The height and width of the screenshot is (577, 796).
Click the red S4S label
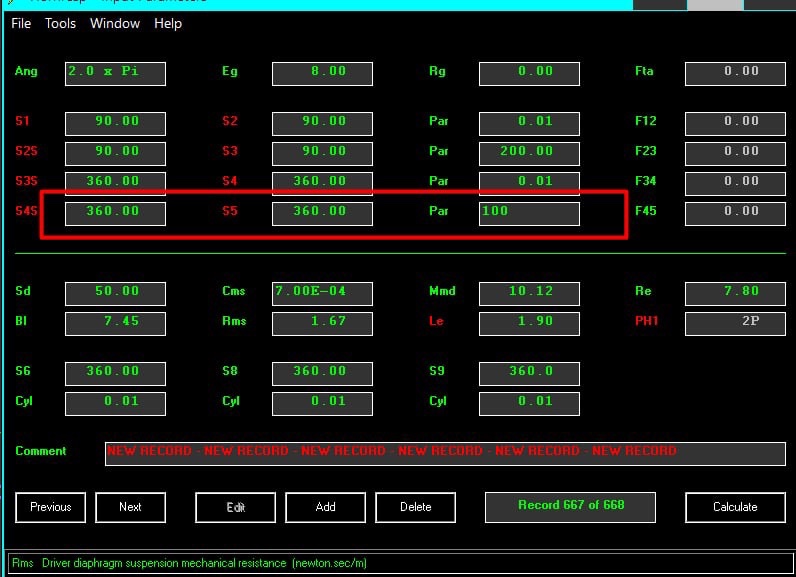coord(26,211)
